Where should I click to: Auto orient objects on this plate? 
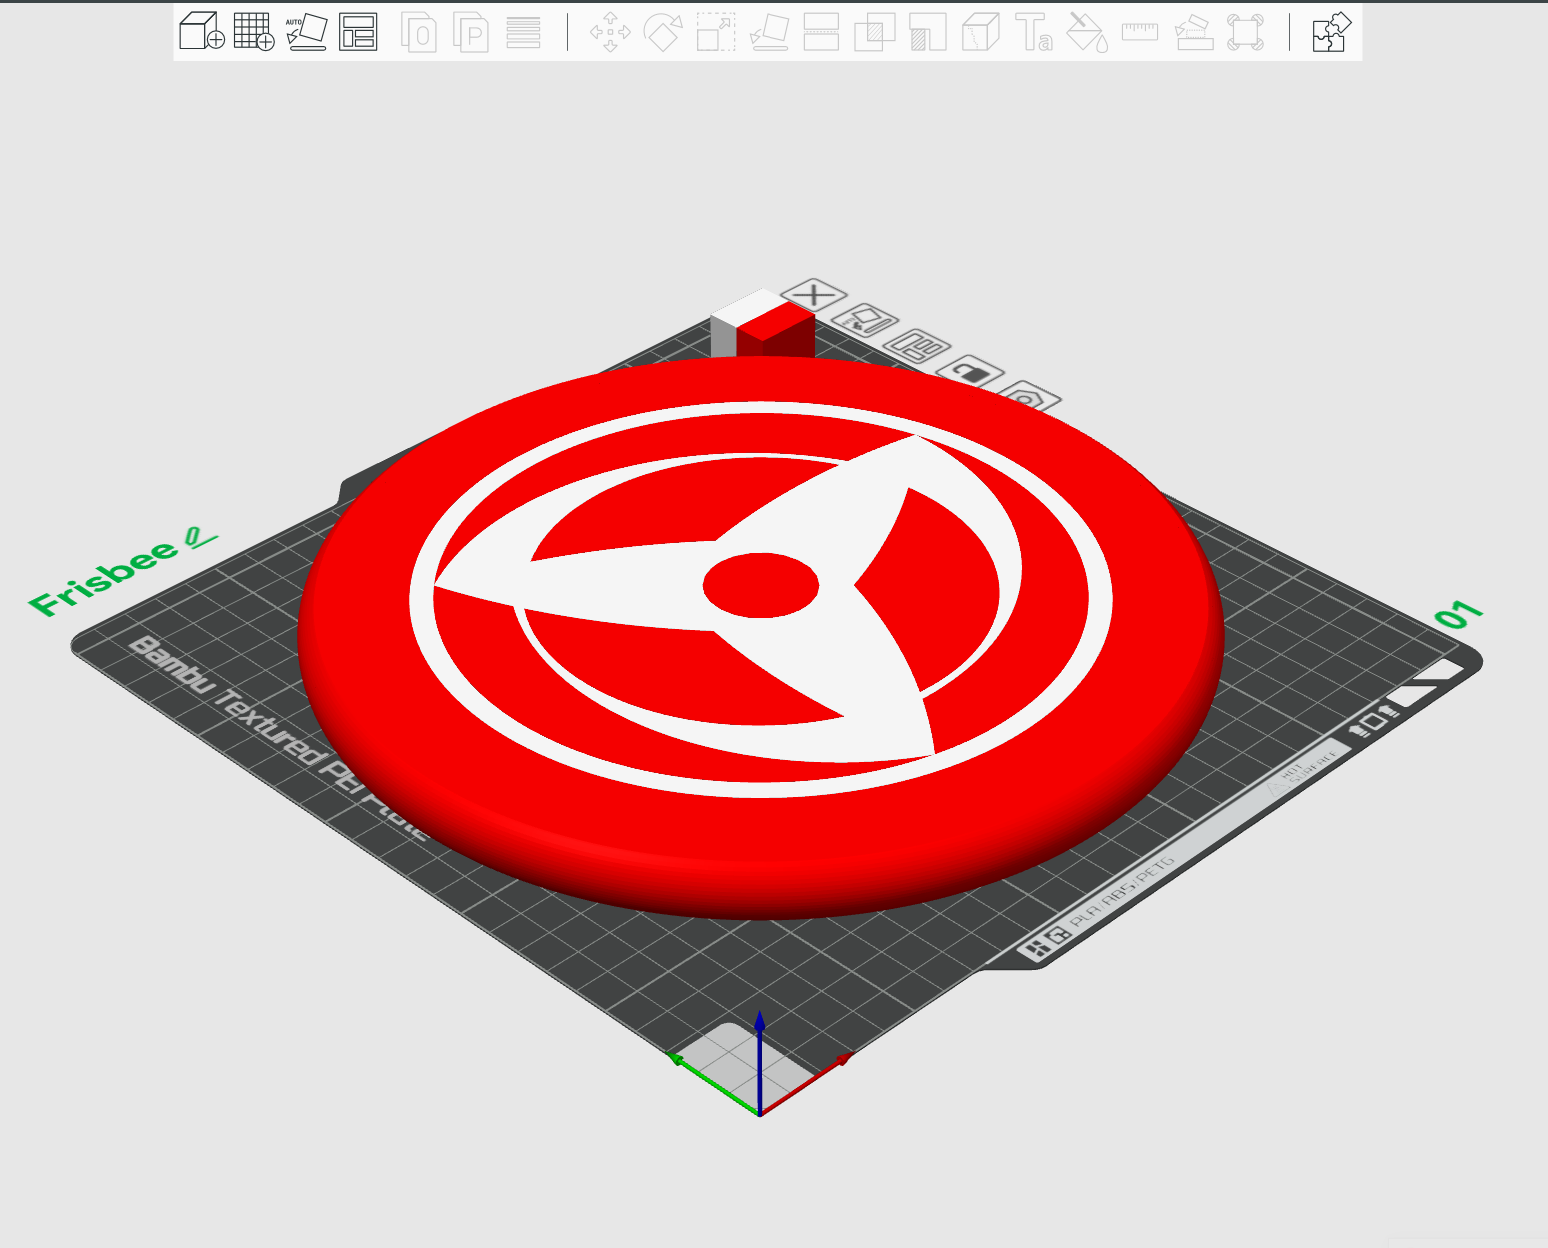pyautogui.click(x=864, y=321)
